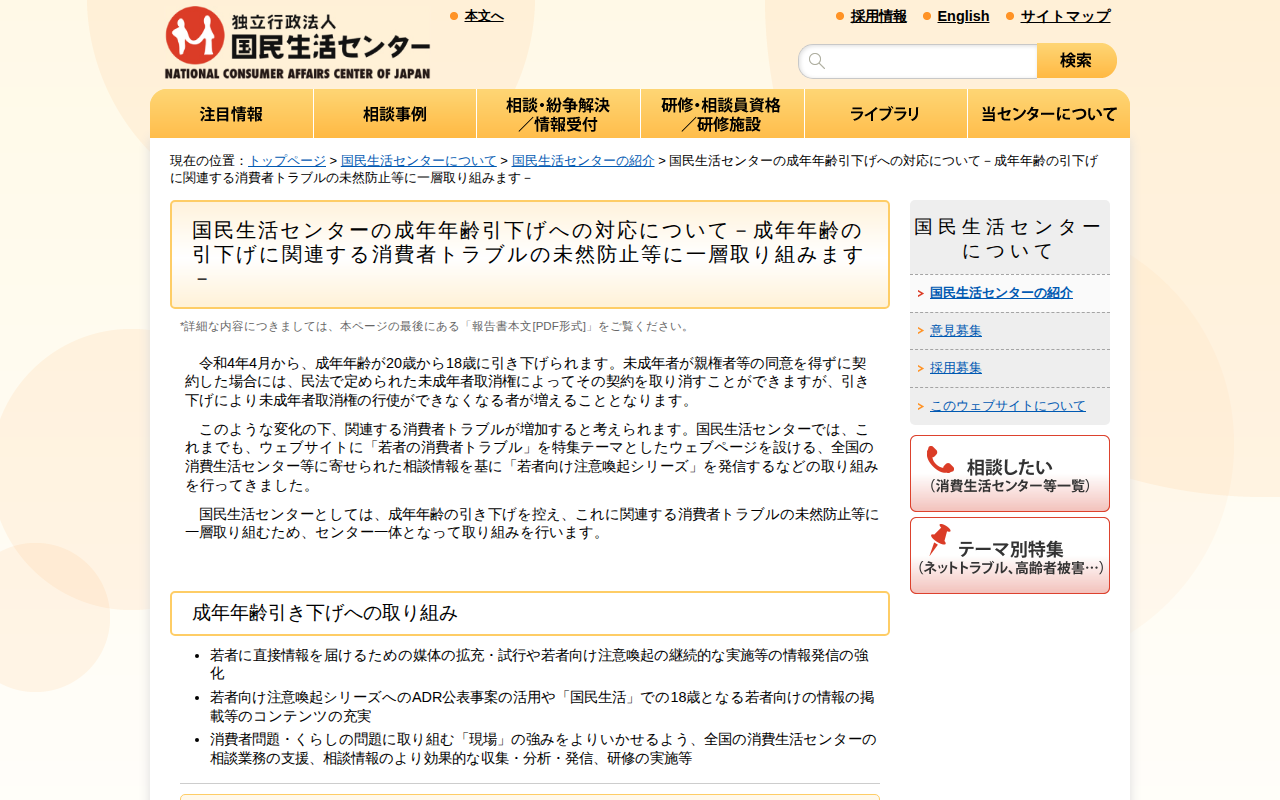Open the 相談事例 navigation tab
The height and width of the screenshot is (800, 1280).
tap(395, 114)
